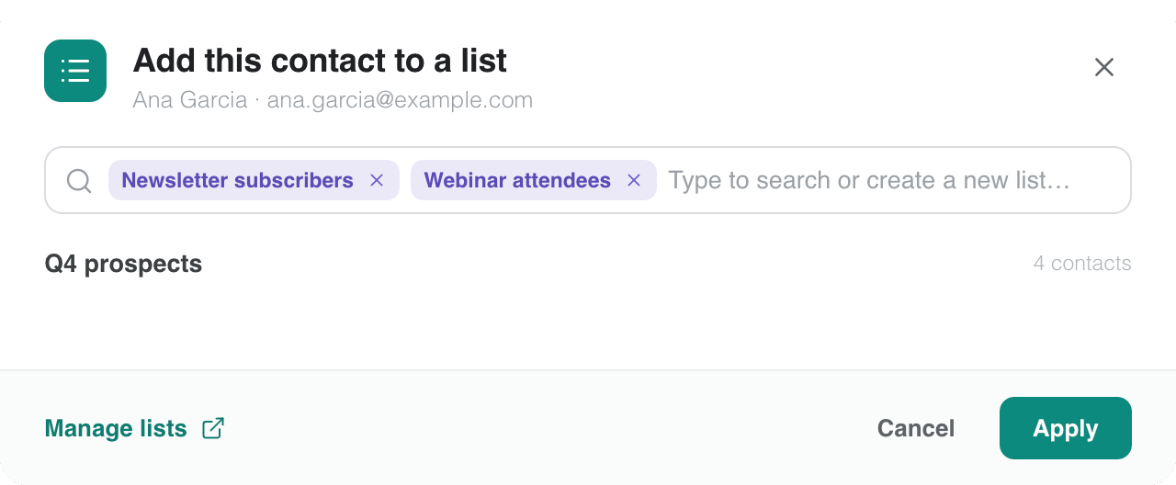Click the 4 contacts count

click(x=1082, y=264)
